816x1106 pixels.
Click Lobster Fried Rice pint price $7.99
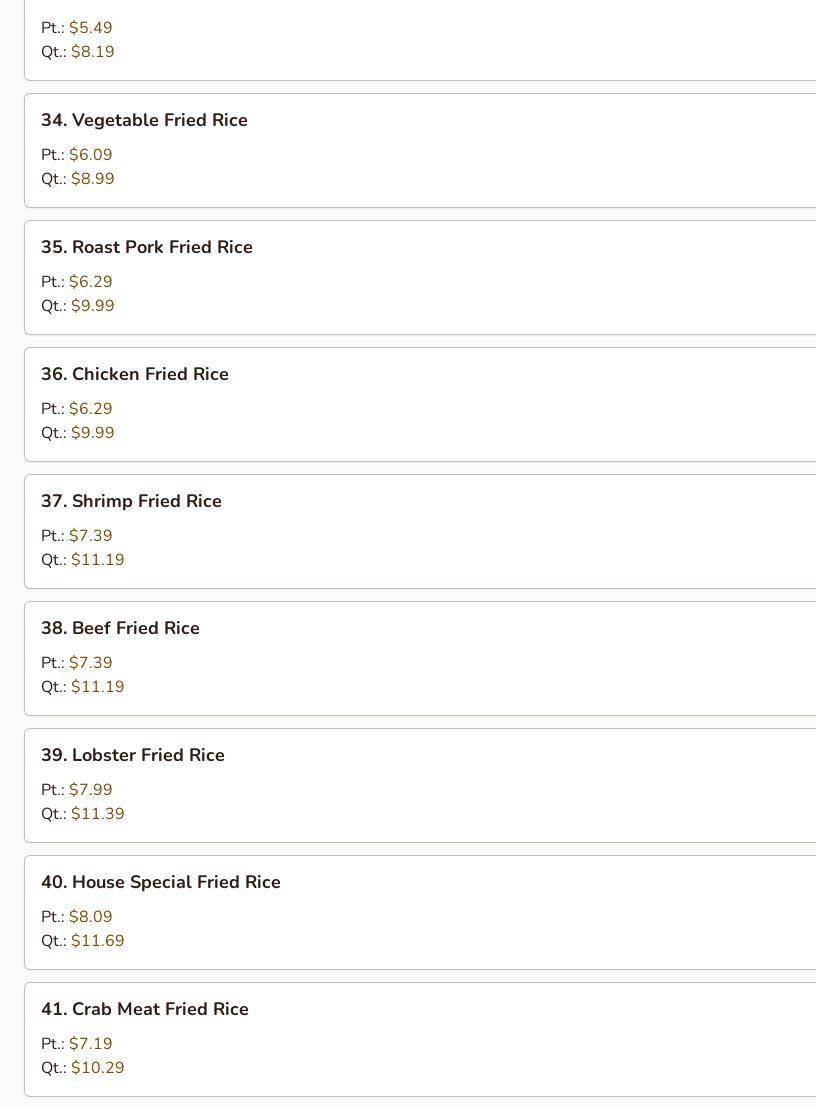[91, 790]
